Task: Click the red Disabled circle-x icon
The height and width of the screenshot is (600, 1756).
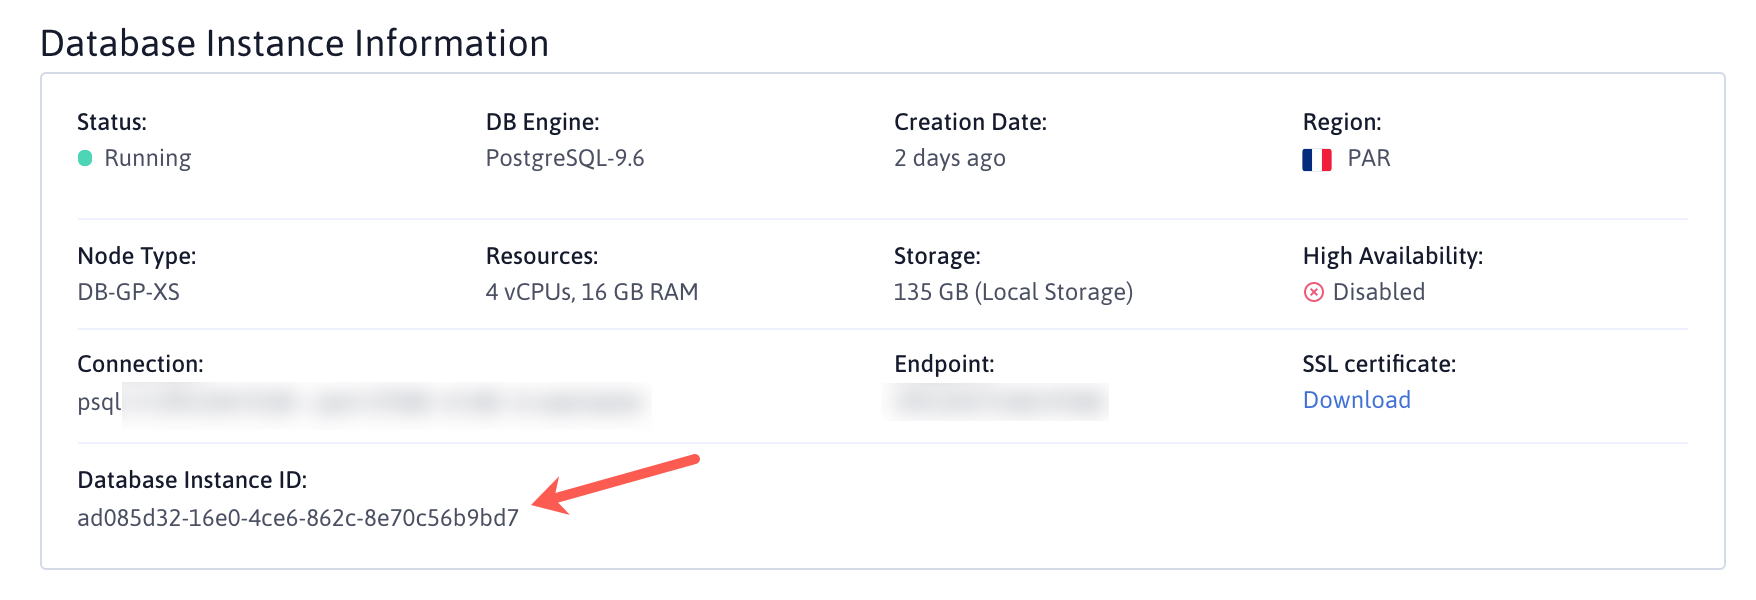Action: pyautogui.click(x=1313, y=292)
